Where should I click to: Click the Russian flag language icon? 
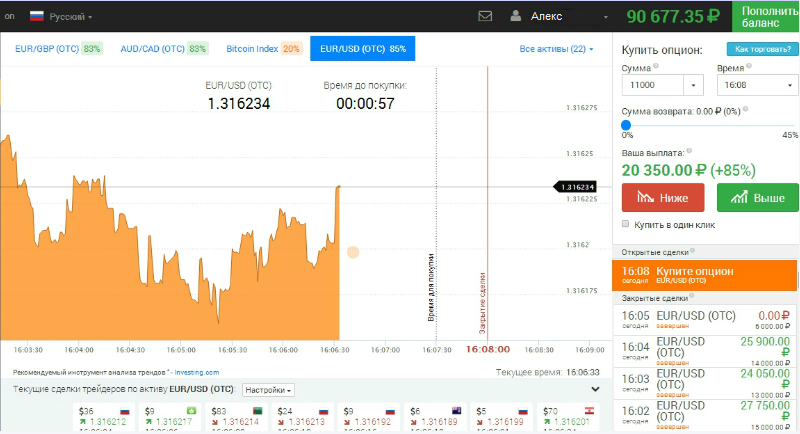tap(36, 17)
